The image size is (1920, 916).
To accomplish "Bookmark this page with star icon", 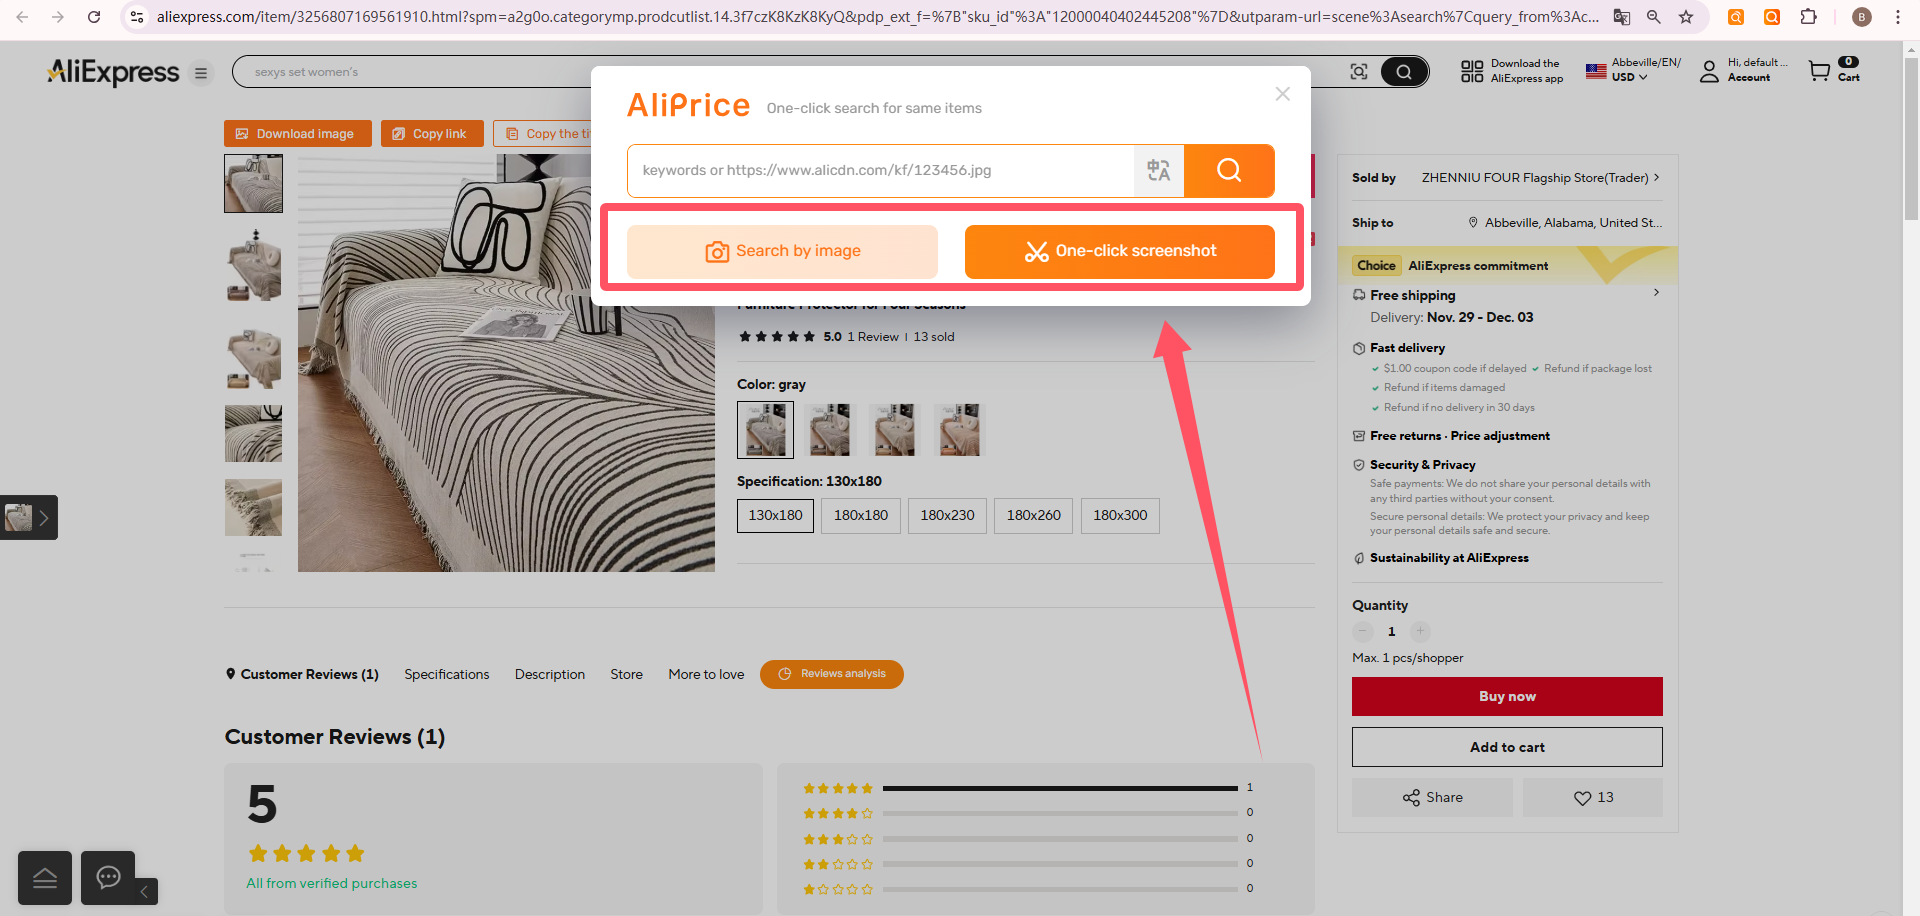I will click(1686, 17).
